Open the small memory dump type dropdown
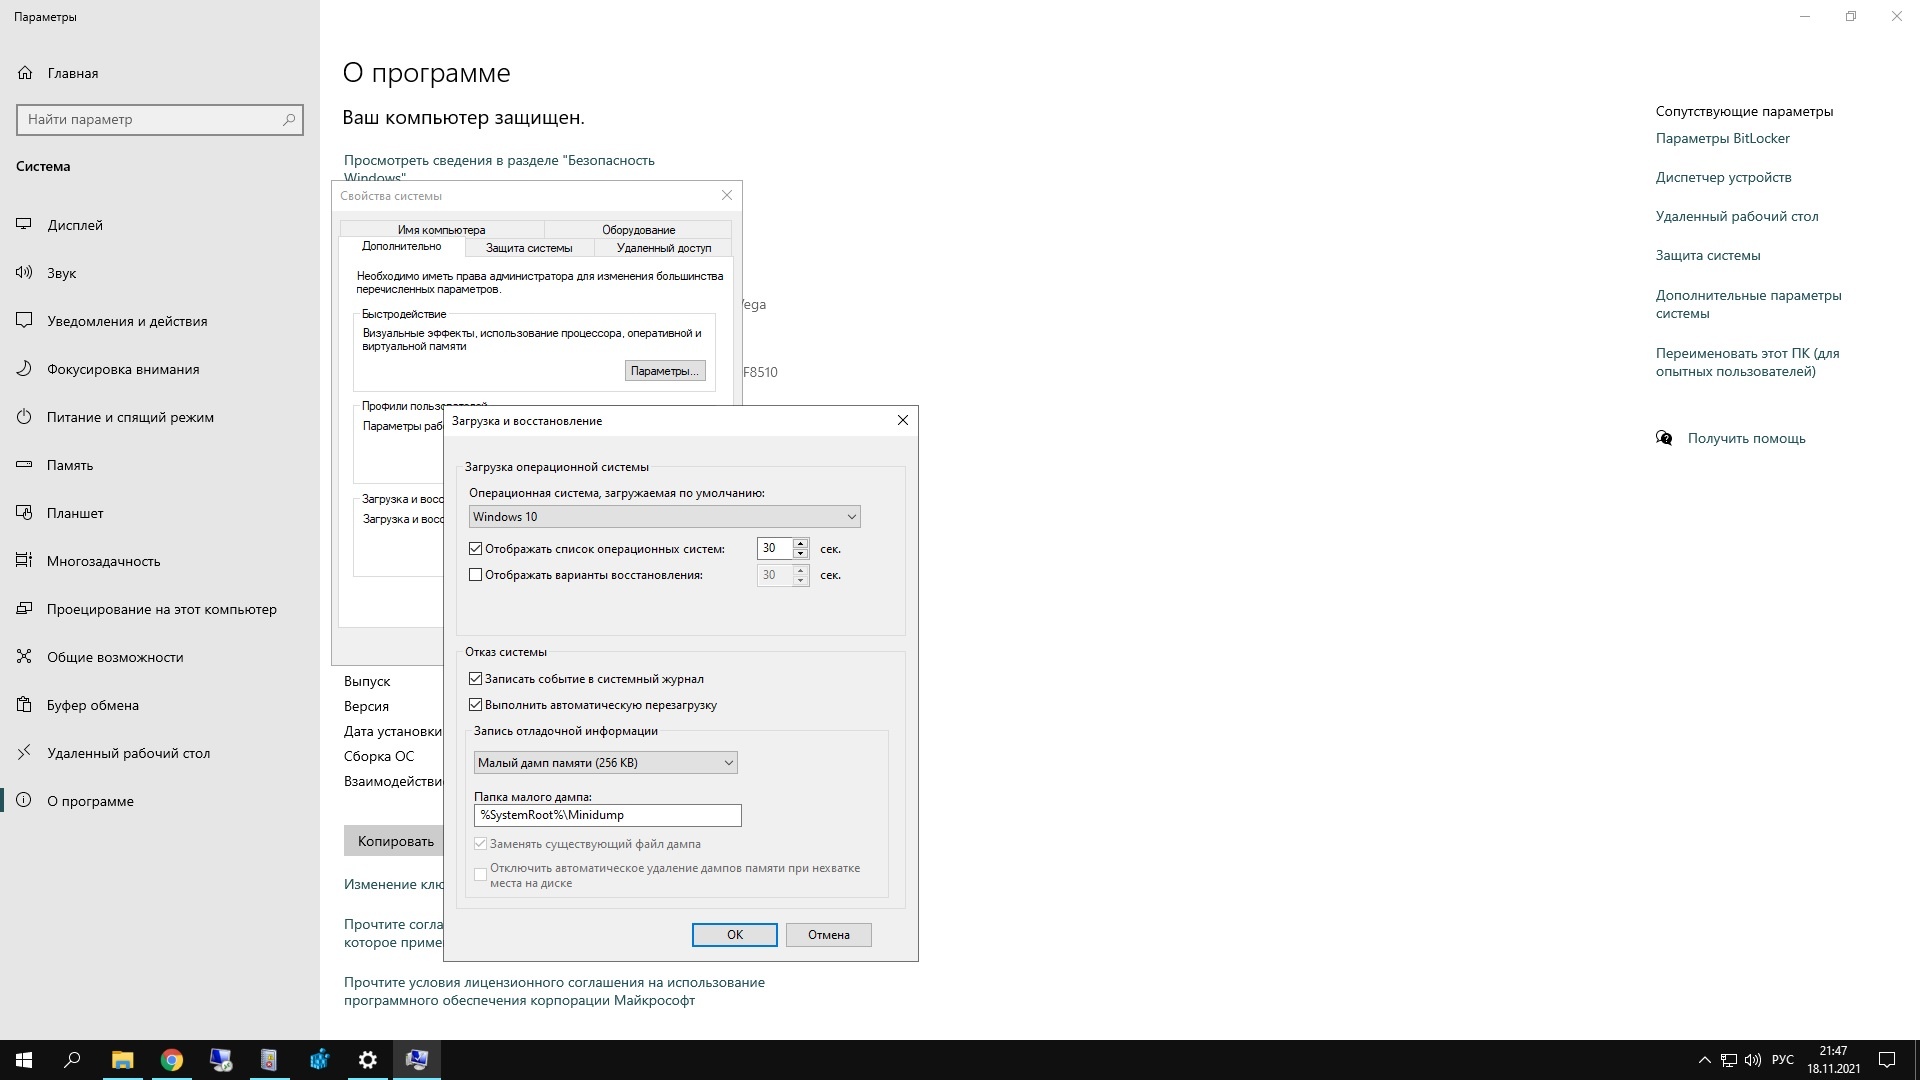Viewport: 1920px width, 1080px height. (605, 763)
